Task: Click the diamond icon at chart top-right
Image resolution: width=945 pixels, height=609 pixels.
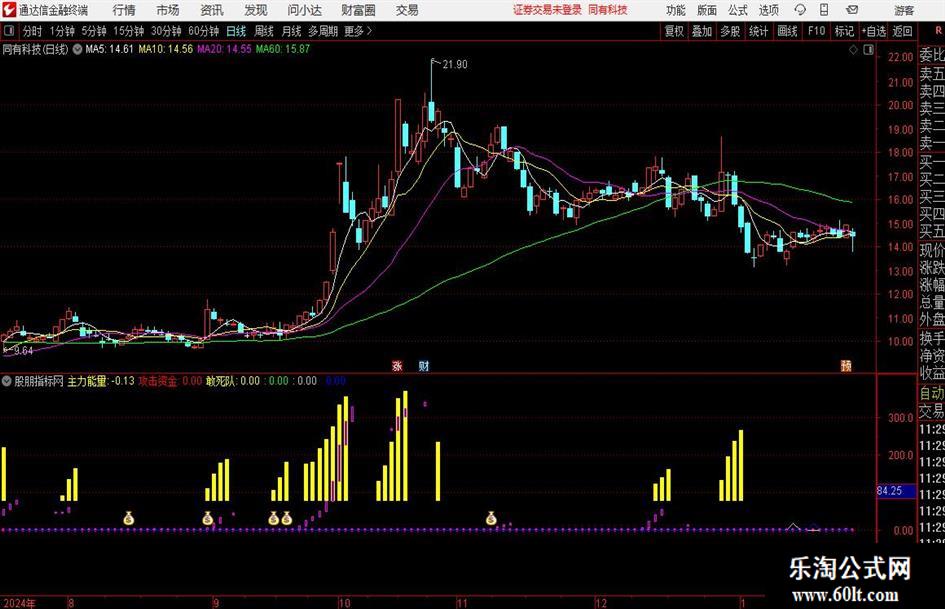Action: point(853,50)
